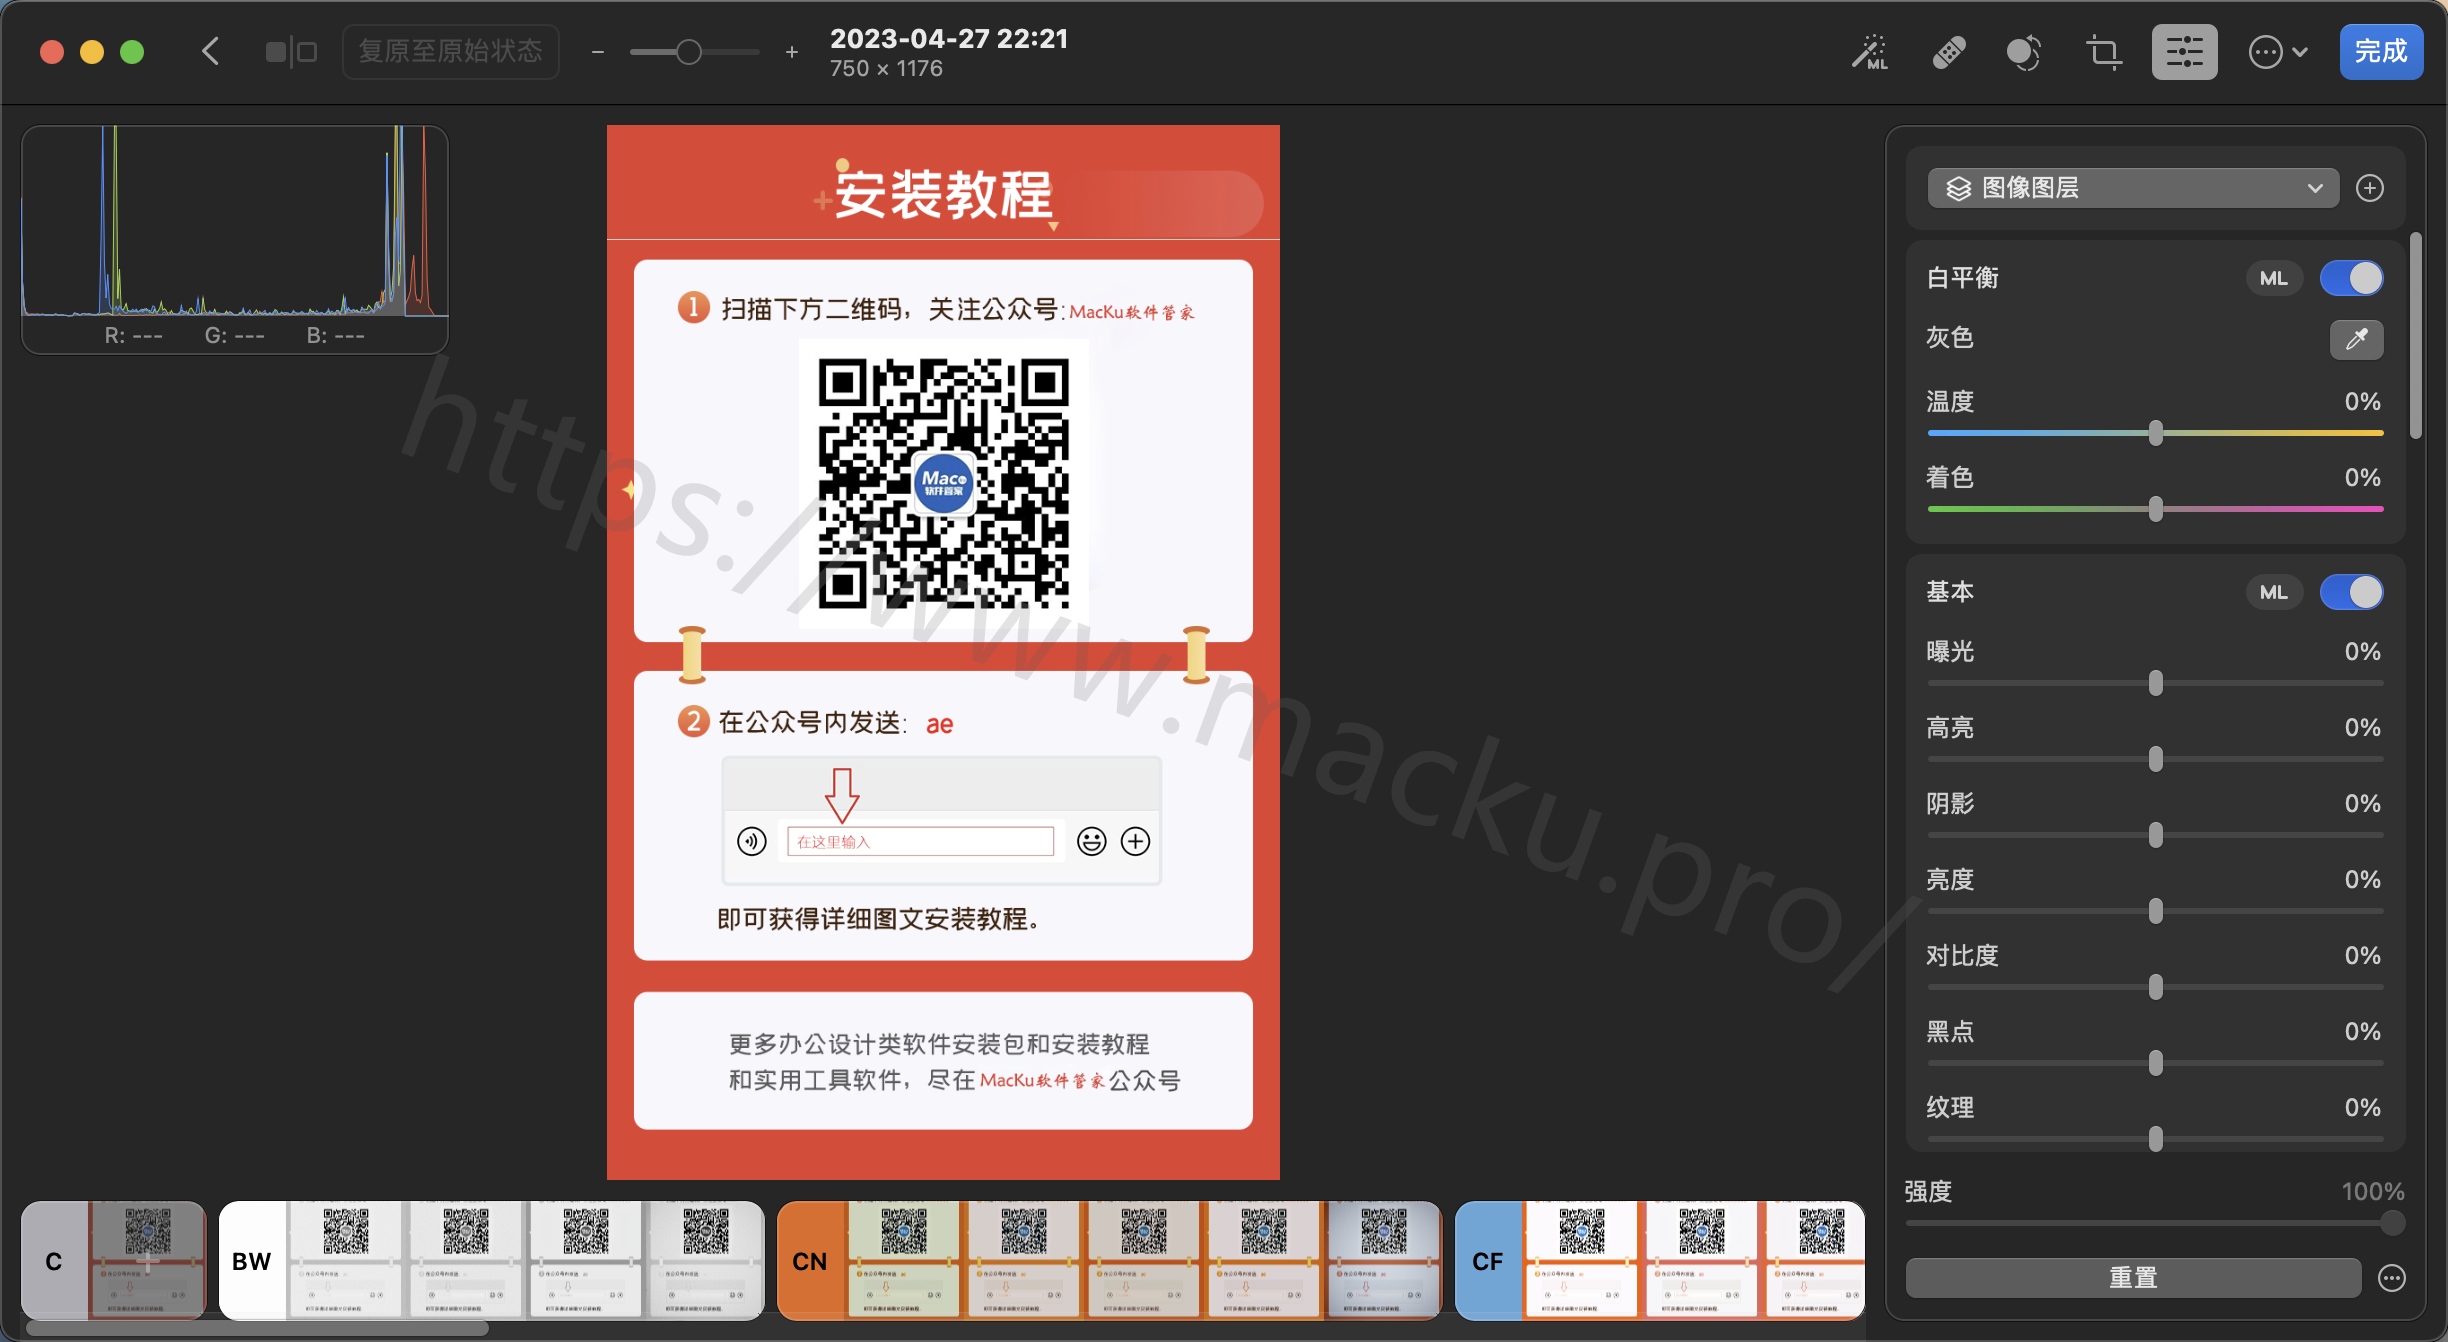The height and width of the screenshot is (1342, 2448).
Task: Click the adjustments panel vertical scrollbar
Action: (x=2415, y=335)
